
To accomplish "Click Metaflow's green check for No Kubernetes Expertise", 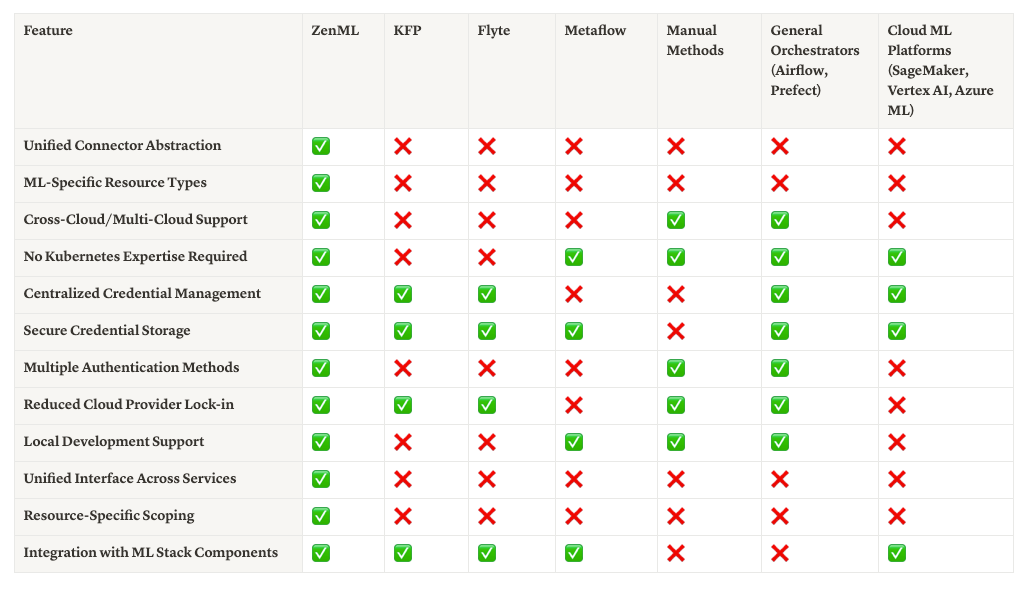I will 574,257.
